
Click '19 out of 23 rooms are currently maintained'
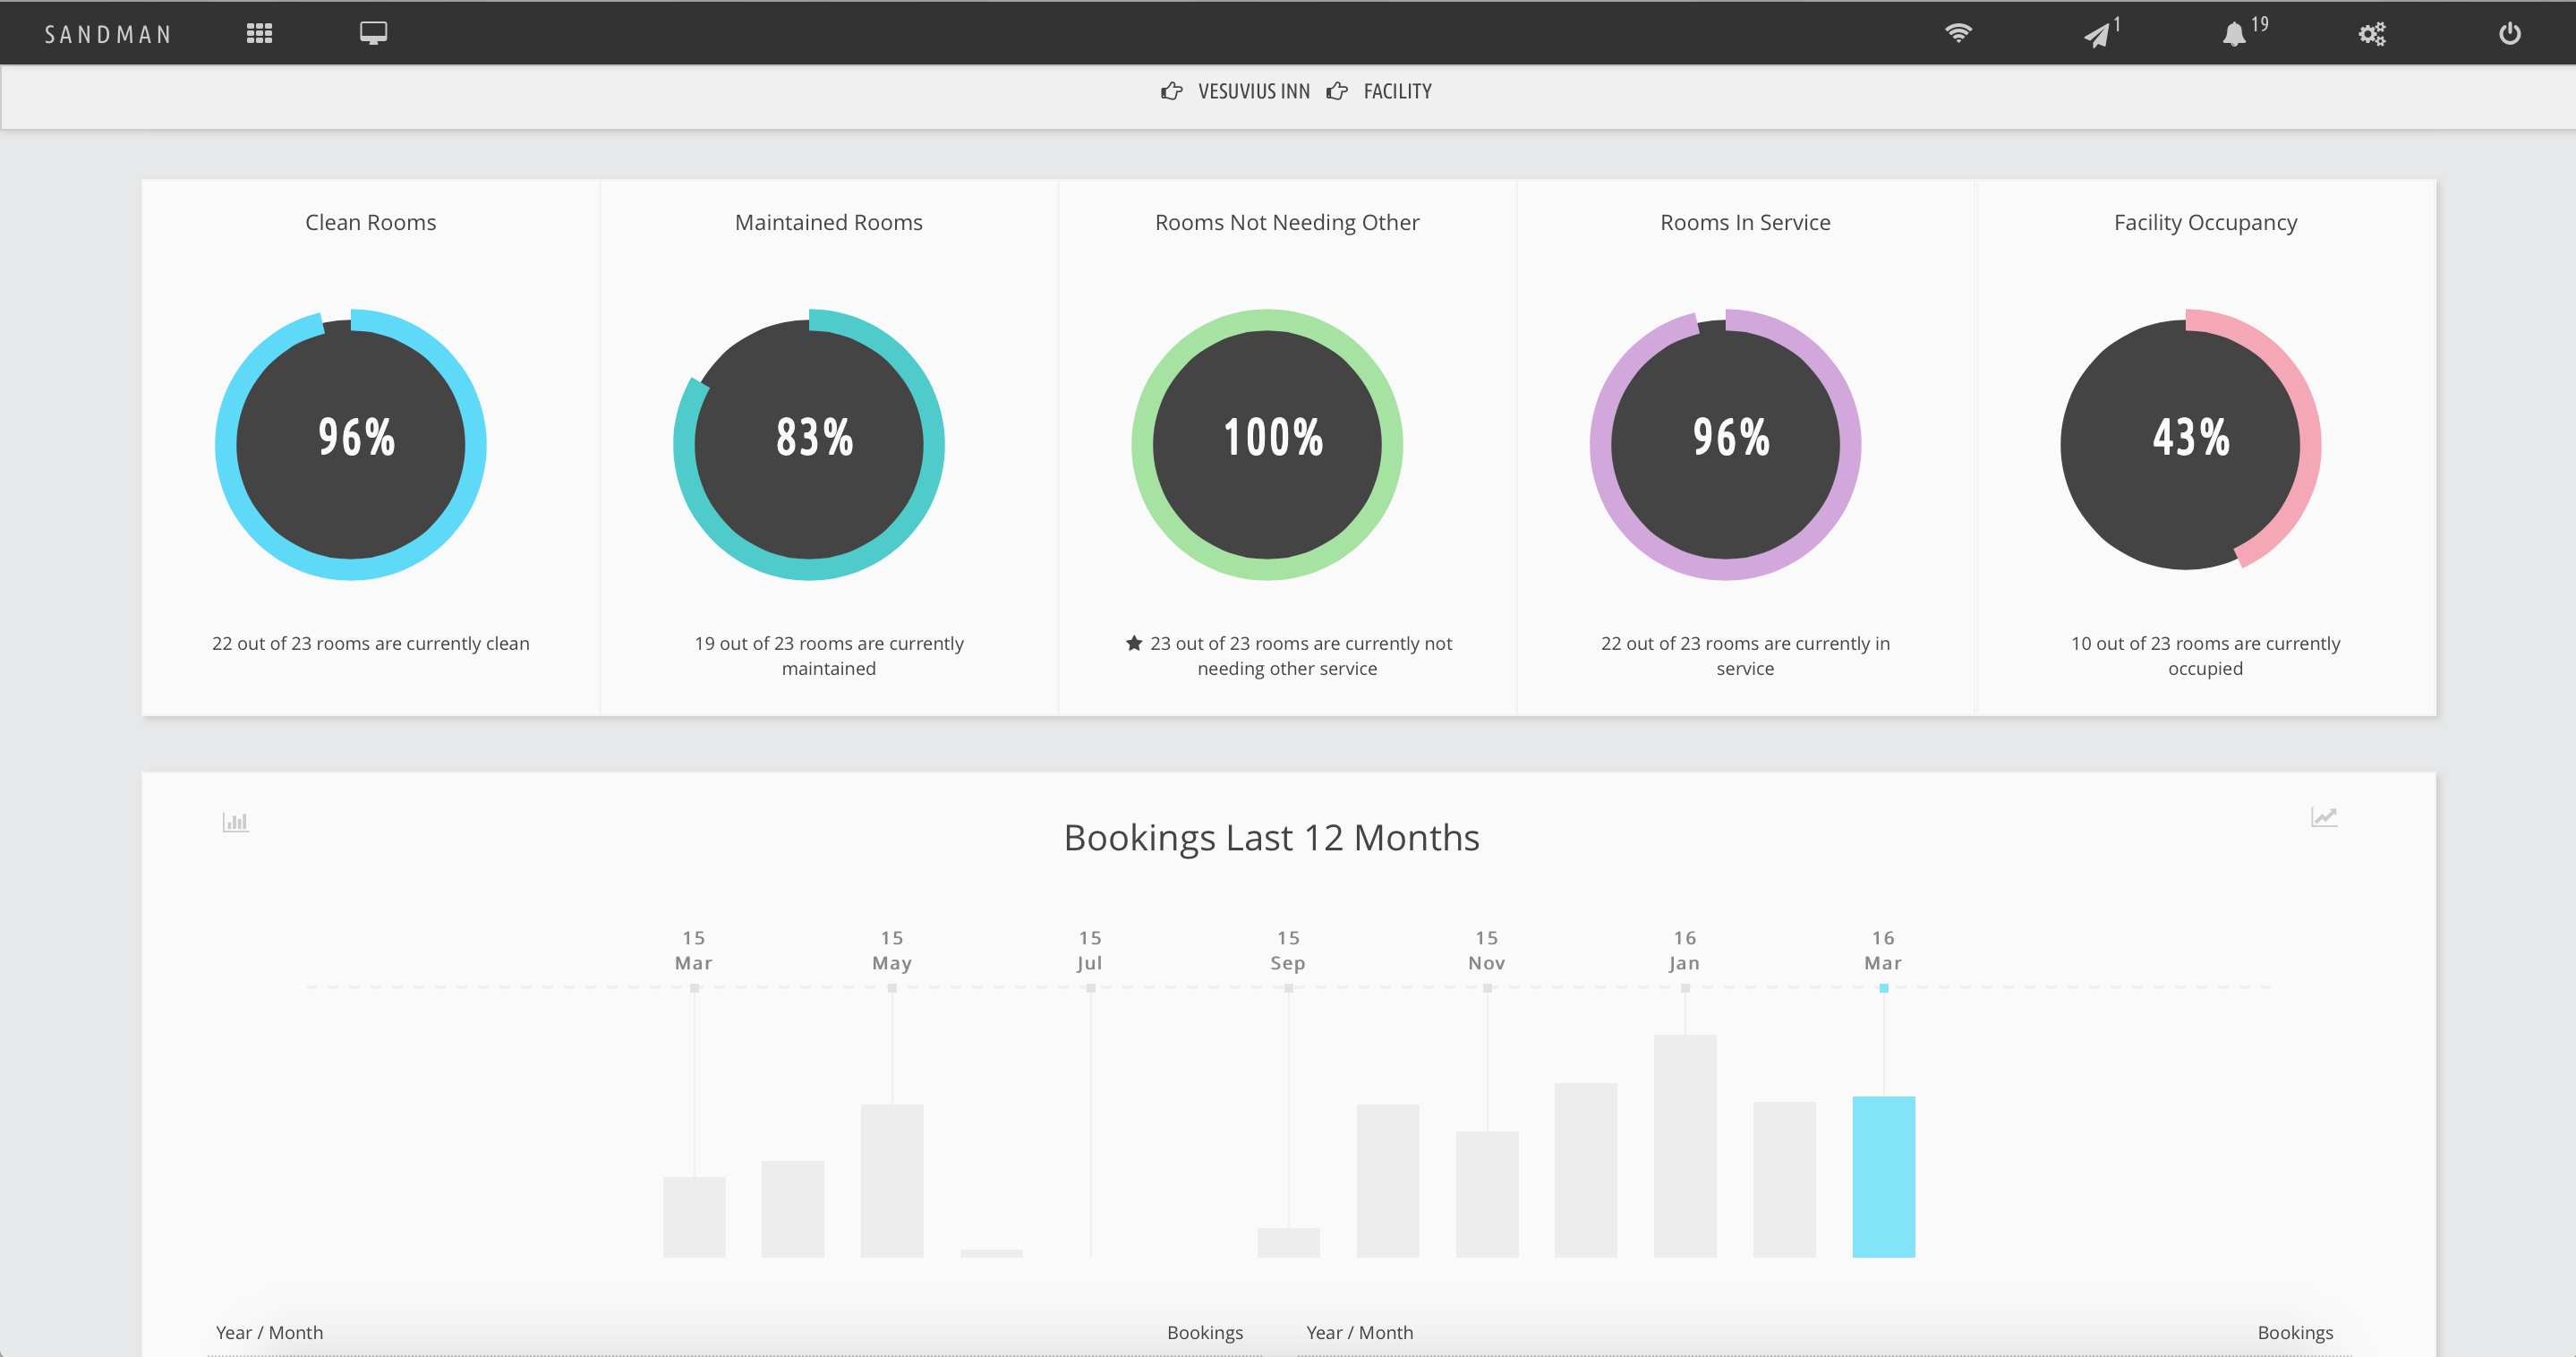pyautogui.click(x=829, y=656)
